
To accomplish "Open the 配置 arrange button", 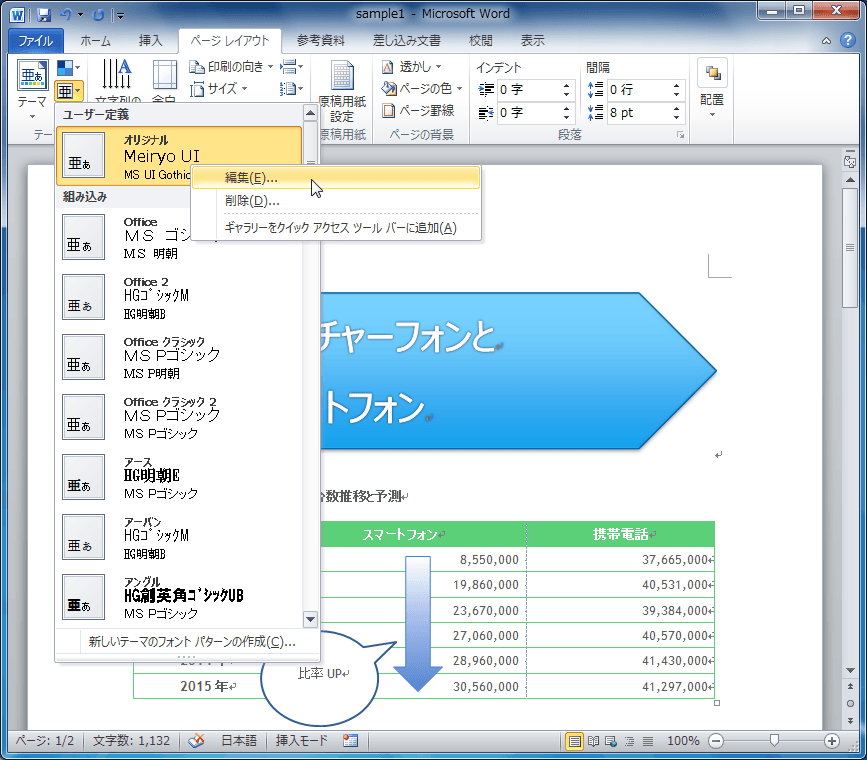I will [x=712, y=89].
